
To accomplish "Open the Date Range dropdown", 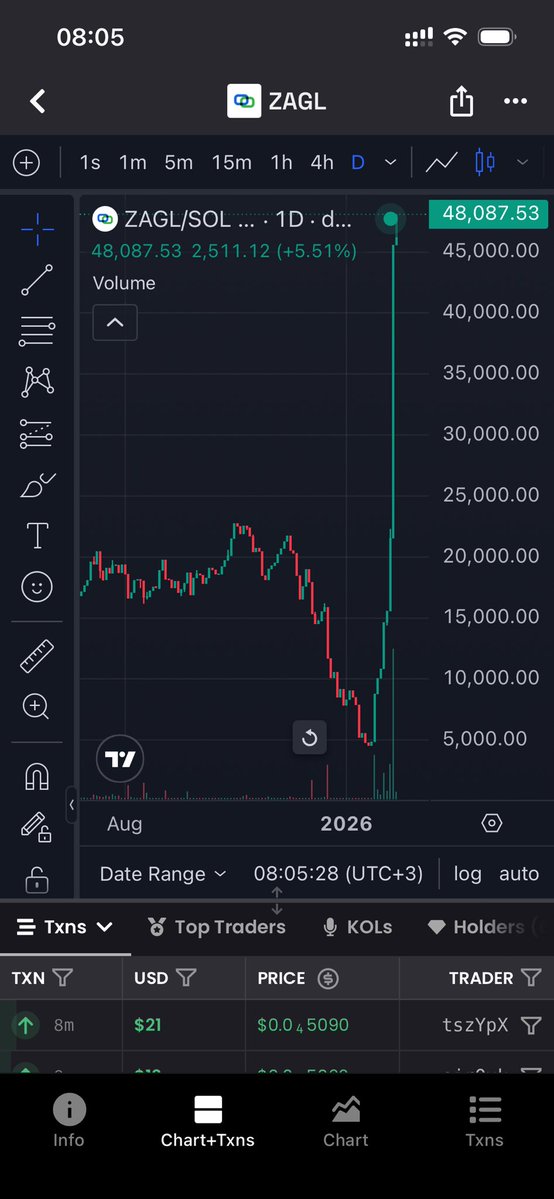I will [163, 874].
